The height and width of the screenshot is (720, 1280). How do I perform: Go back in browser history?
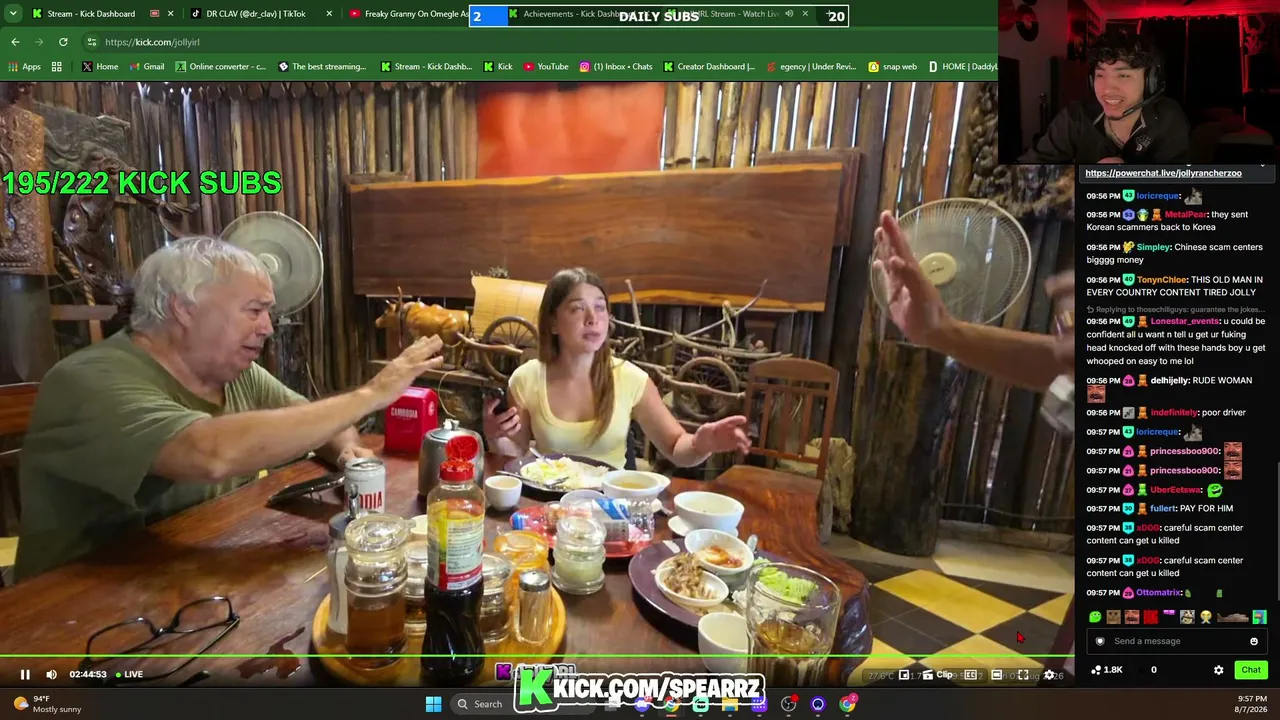(15, 42)
